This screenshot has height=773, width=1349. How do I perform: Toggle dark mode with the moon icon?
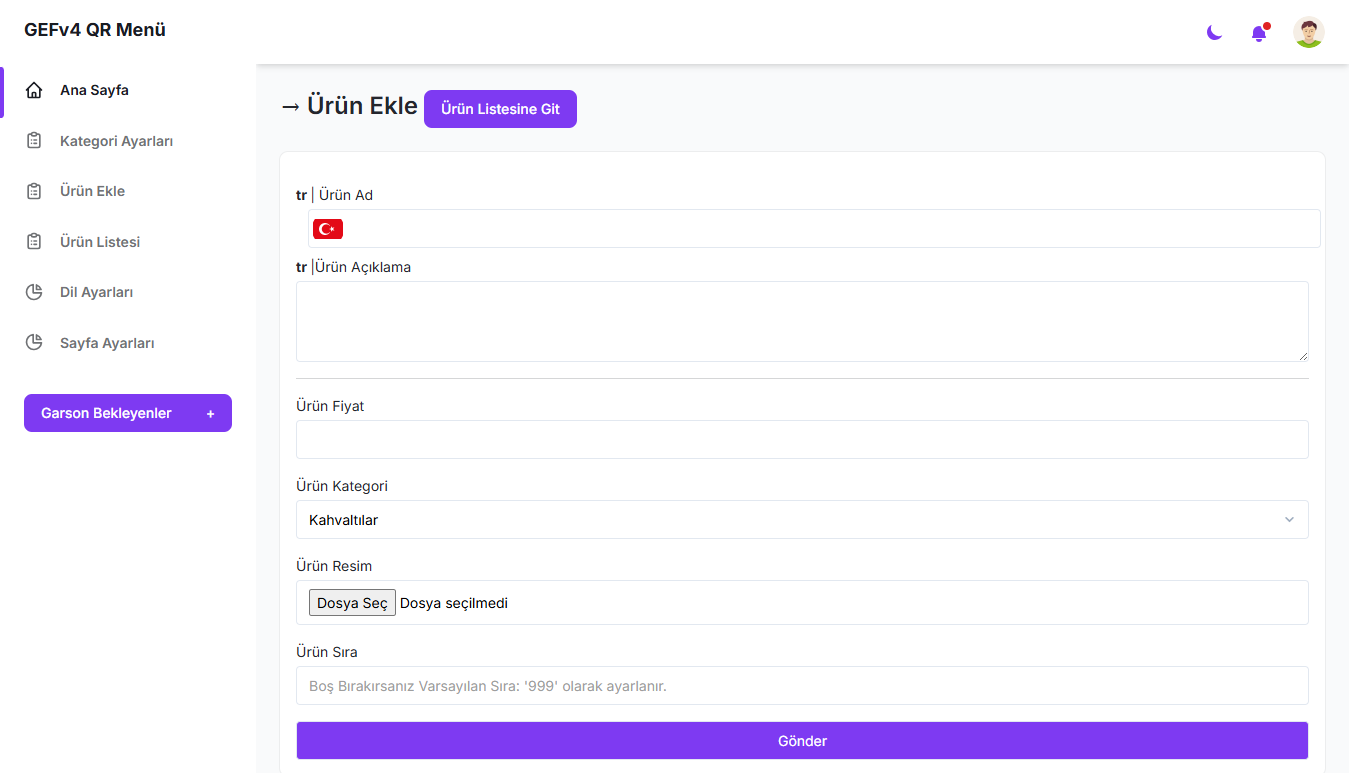[x=1214, y=33]
